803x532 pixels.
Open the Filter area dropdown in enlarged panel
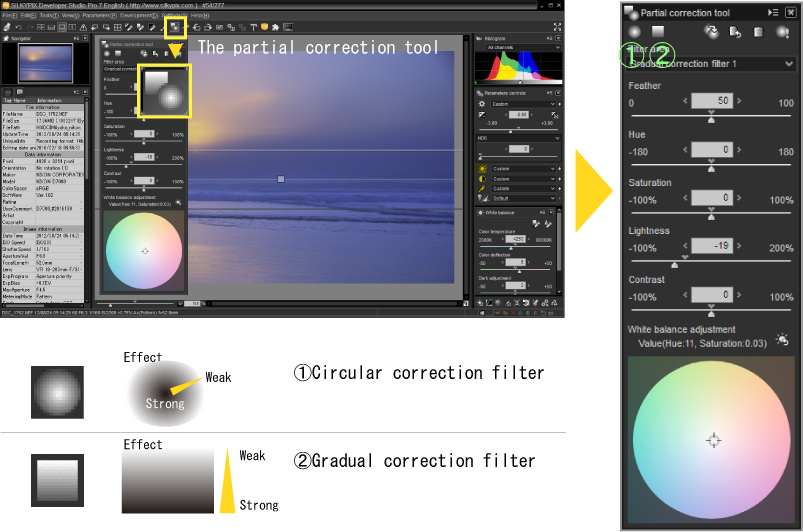coord(711,64)
